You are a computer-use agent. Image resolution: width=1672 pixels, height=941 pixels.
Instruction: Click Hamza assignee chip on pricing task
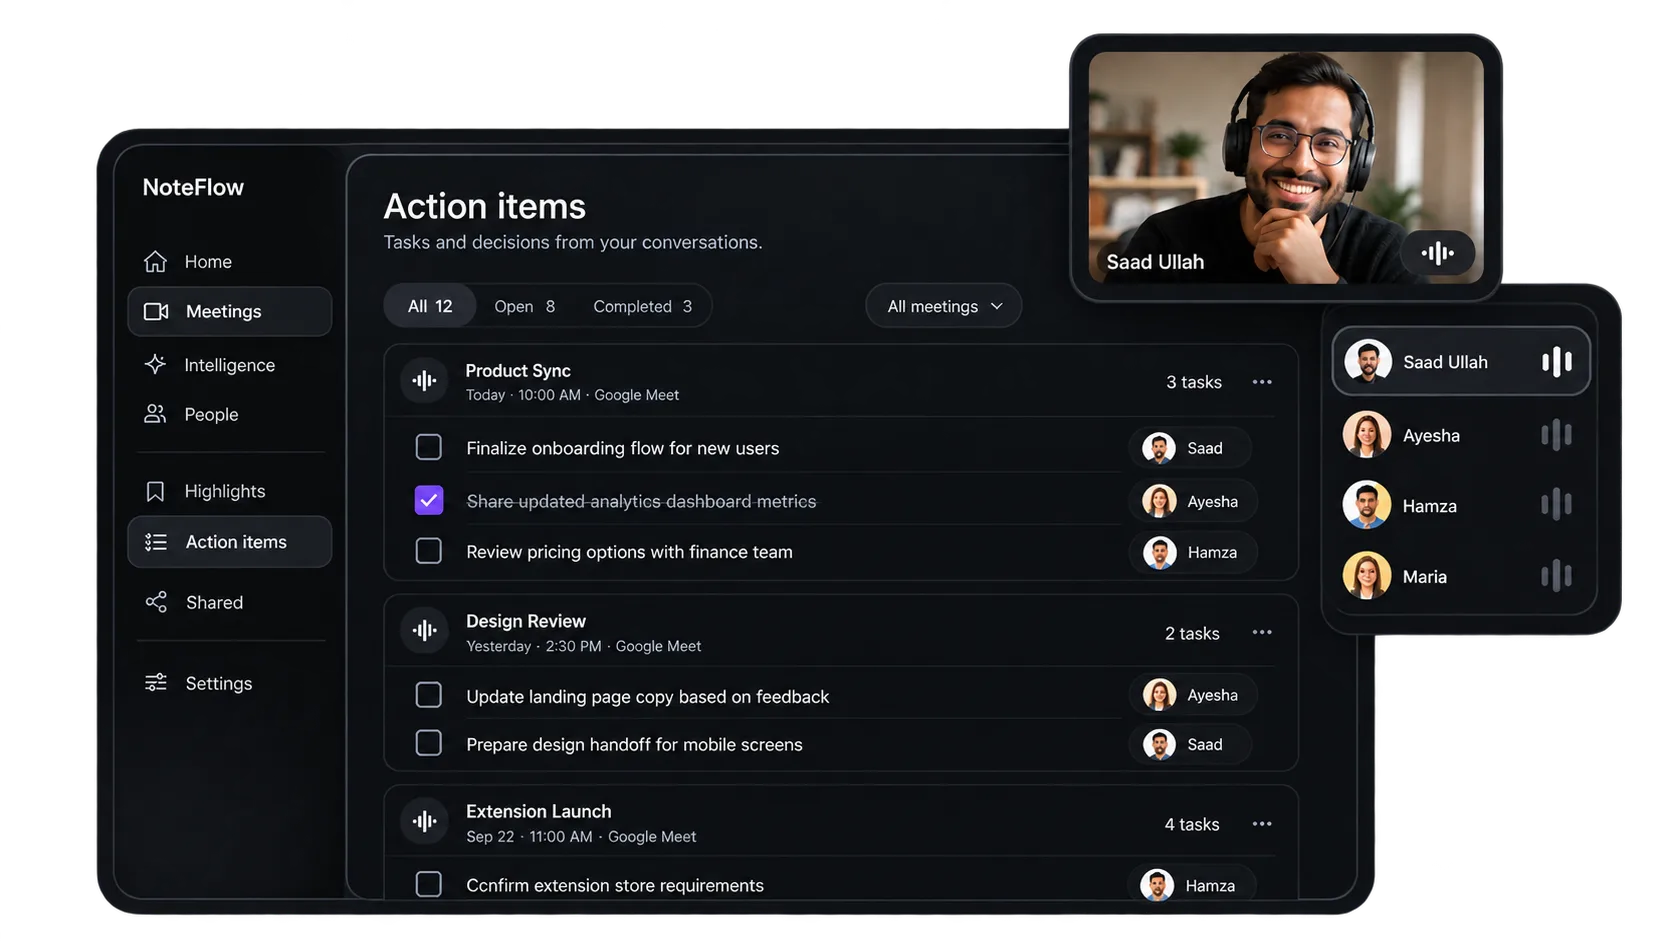click(x=1193, y=552)
